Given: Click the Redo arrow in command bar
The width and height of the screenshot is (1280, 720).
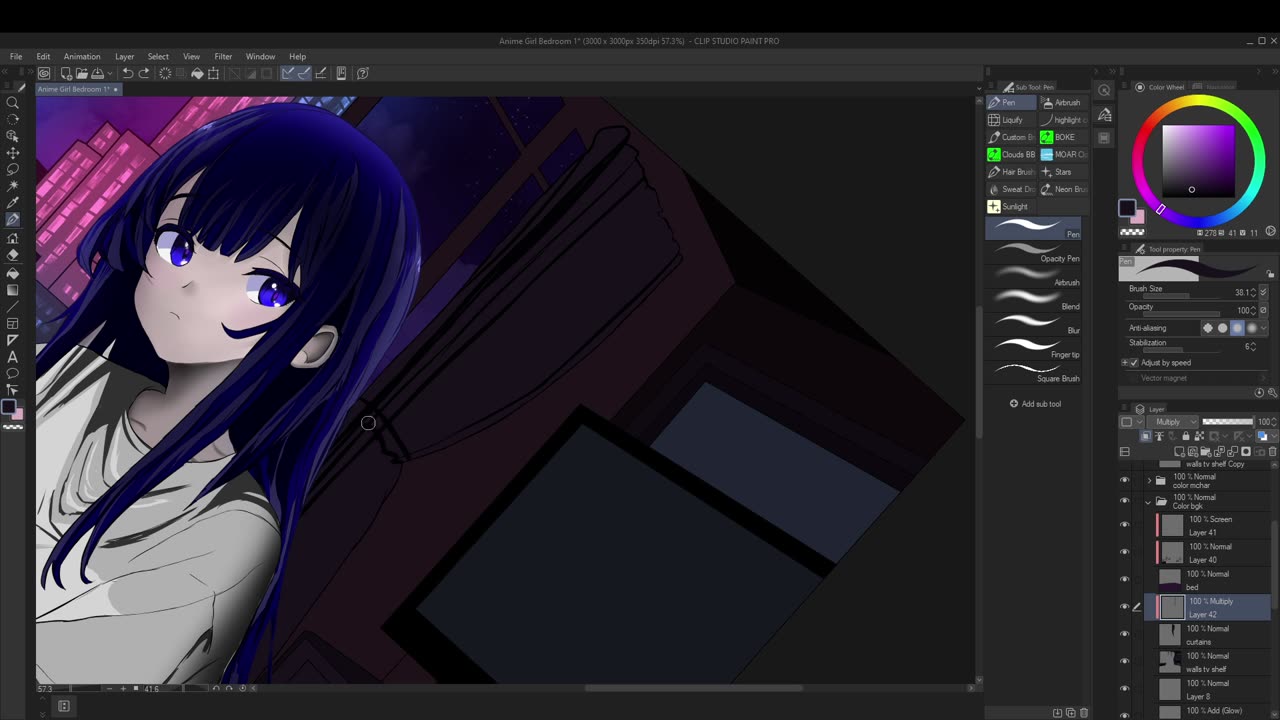Looking at the screenshot, I should 143,73.
